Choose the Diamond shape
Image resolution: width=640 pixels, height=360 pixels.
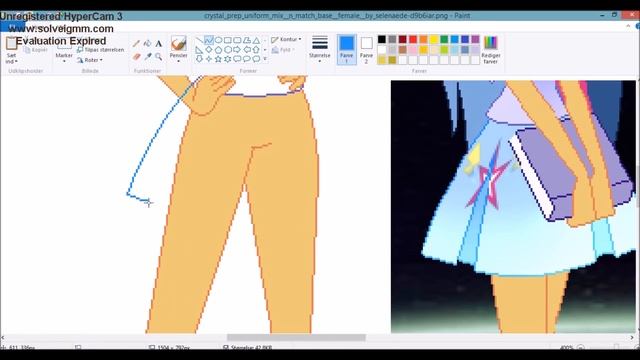[x=209, y=50]
